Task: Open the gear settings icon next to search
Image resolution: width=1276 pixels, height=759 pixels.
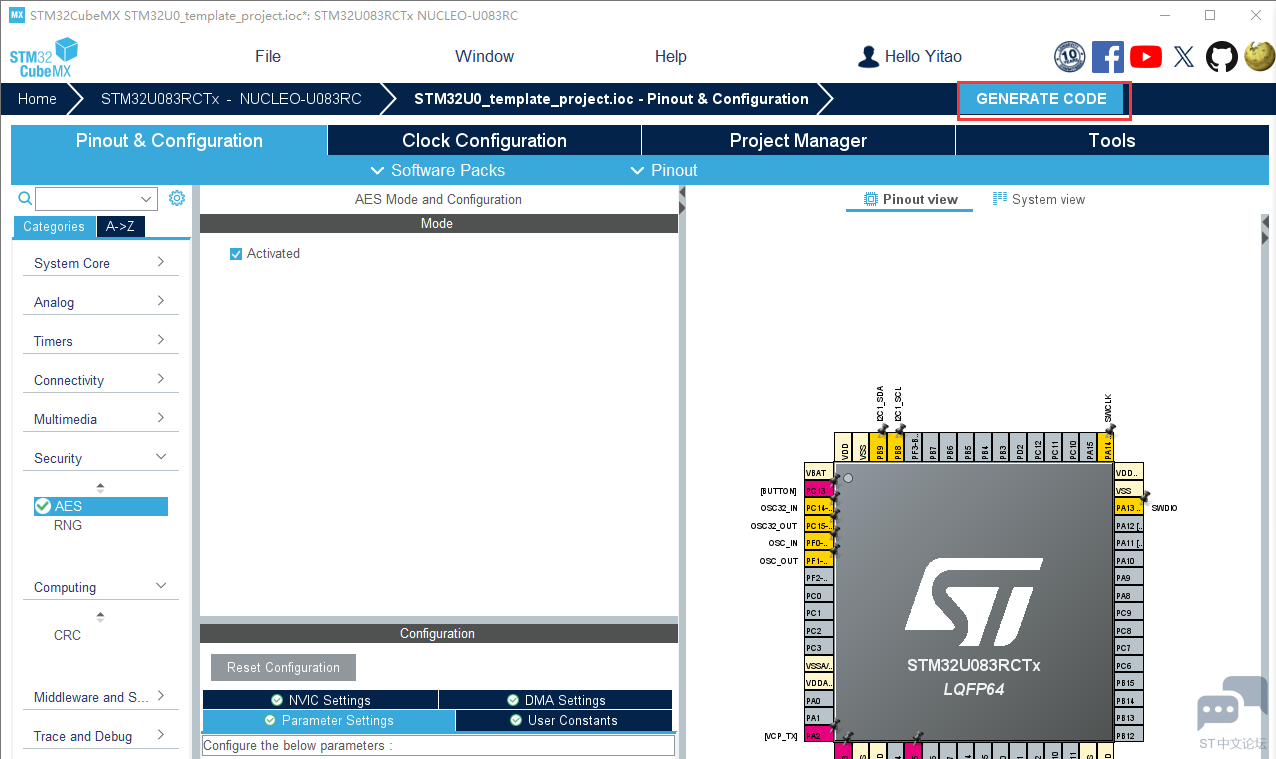Action: [177, 198]
